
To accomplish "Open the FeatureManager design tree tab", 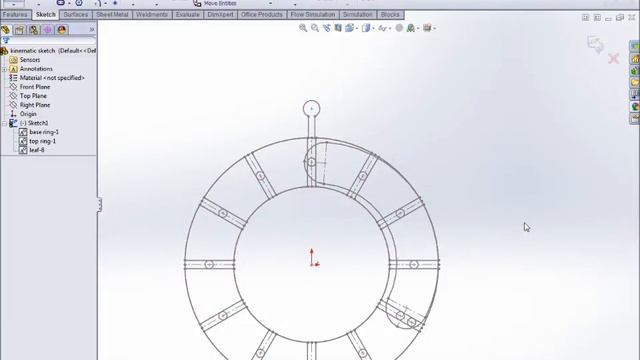I will [6, 30].
